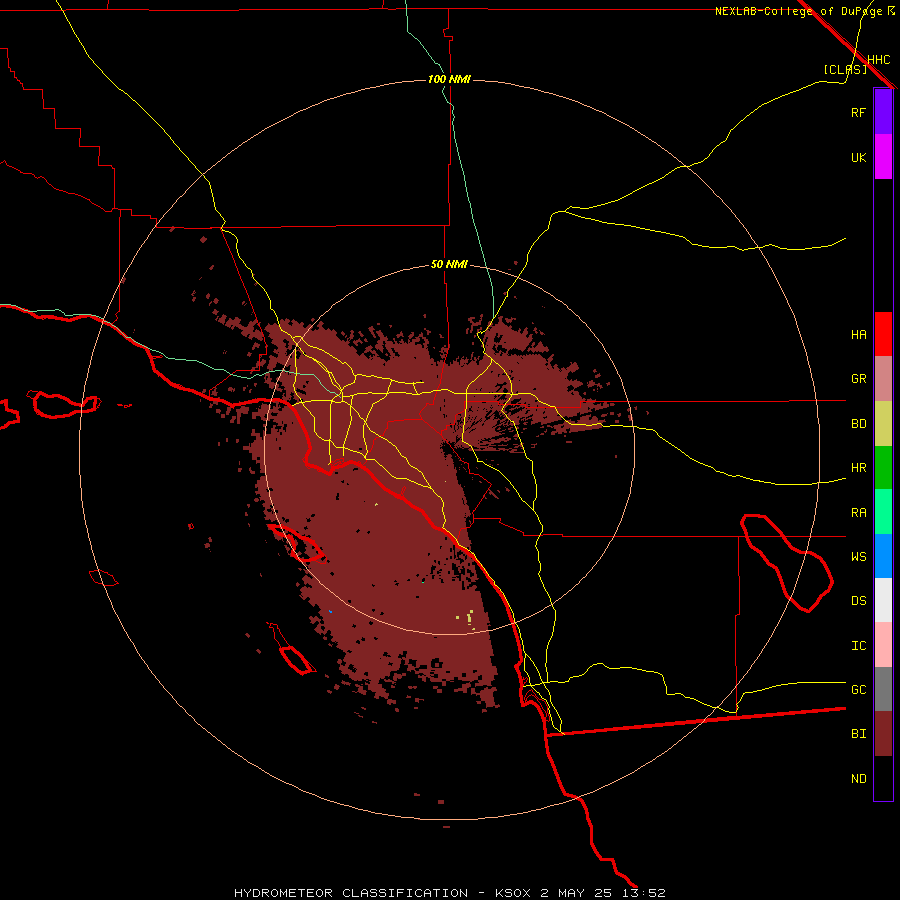The height and width of the screenshot is (900, 900).
Task: Click the HA red legend swatch
Action: [x=883, y=334]
